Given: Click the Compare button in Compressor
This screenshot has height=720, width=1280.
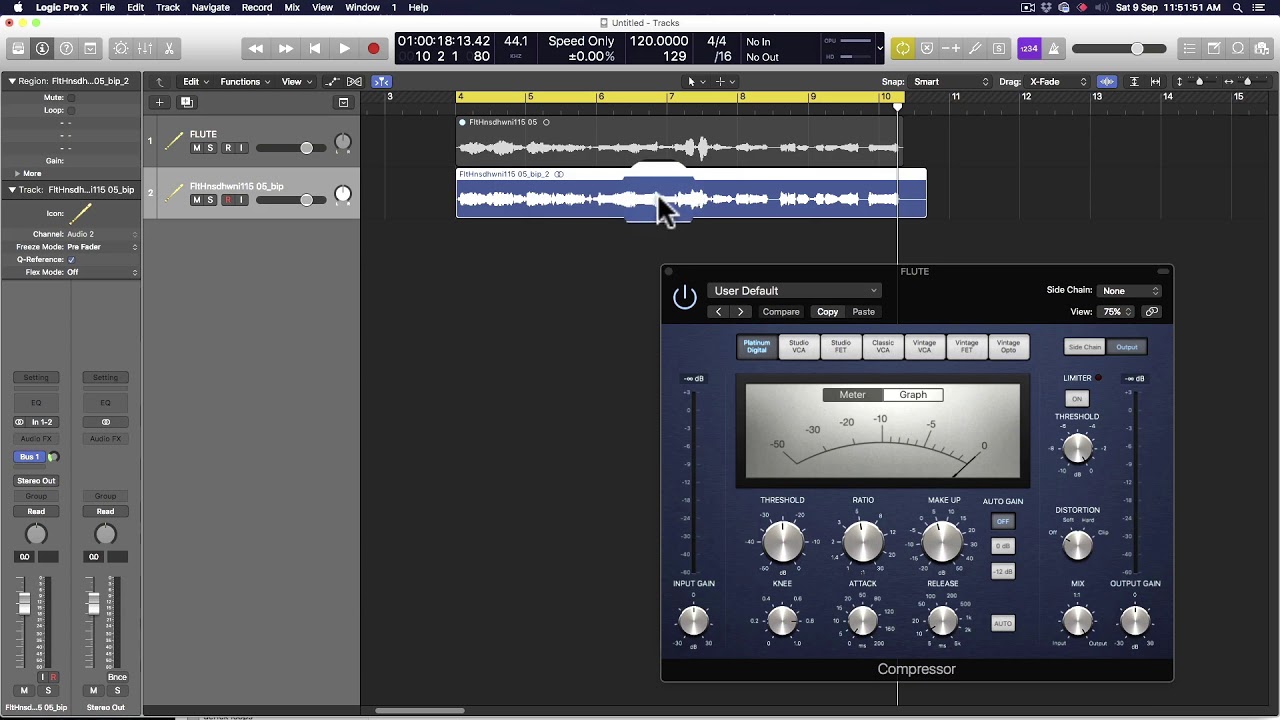Looking at the screenshot, I should pyautogui.click(x=781, y=312).
